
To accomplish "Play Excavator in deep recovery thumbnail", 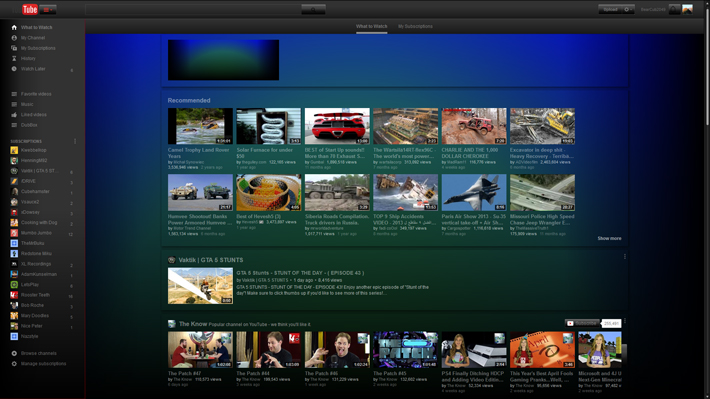I will tap(542, 126).
